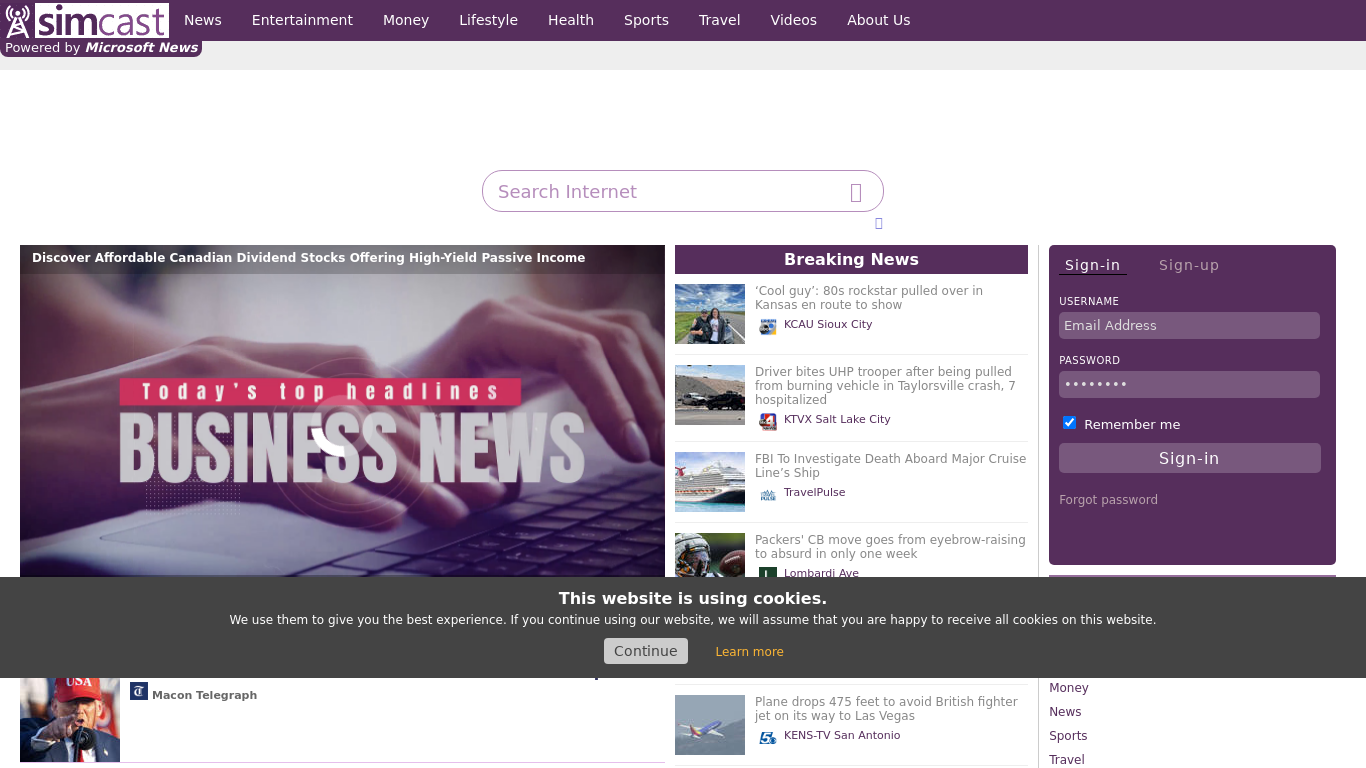Screen dimensions: 1366x768
Task: Click the airplane story thumbnail
Action: click(710, 725)
